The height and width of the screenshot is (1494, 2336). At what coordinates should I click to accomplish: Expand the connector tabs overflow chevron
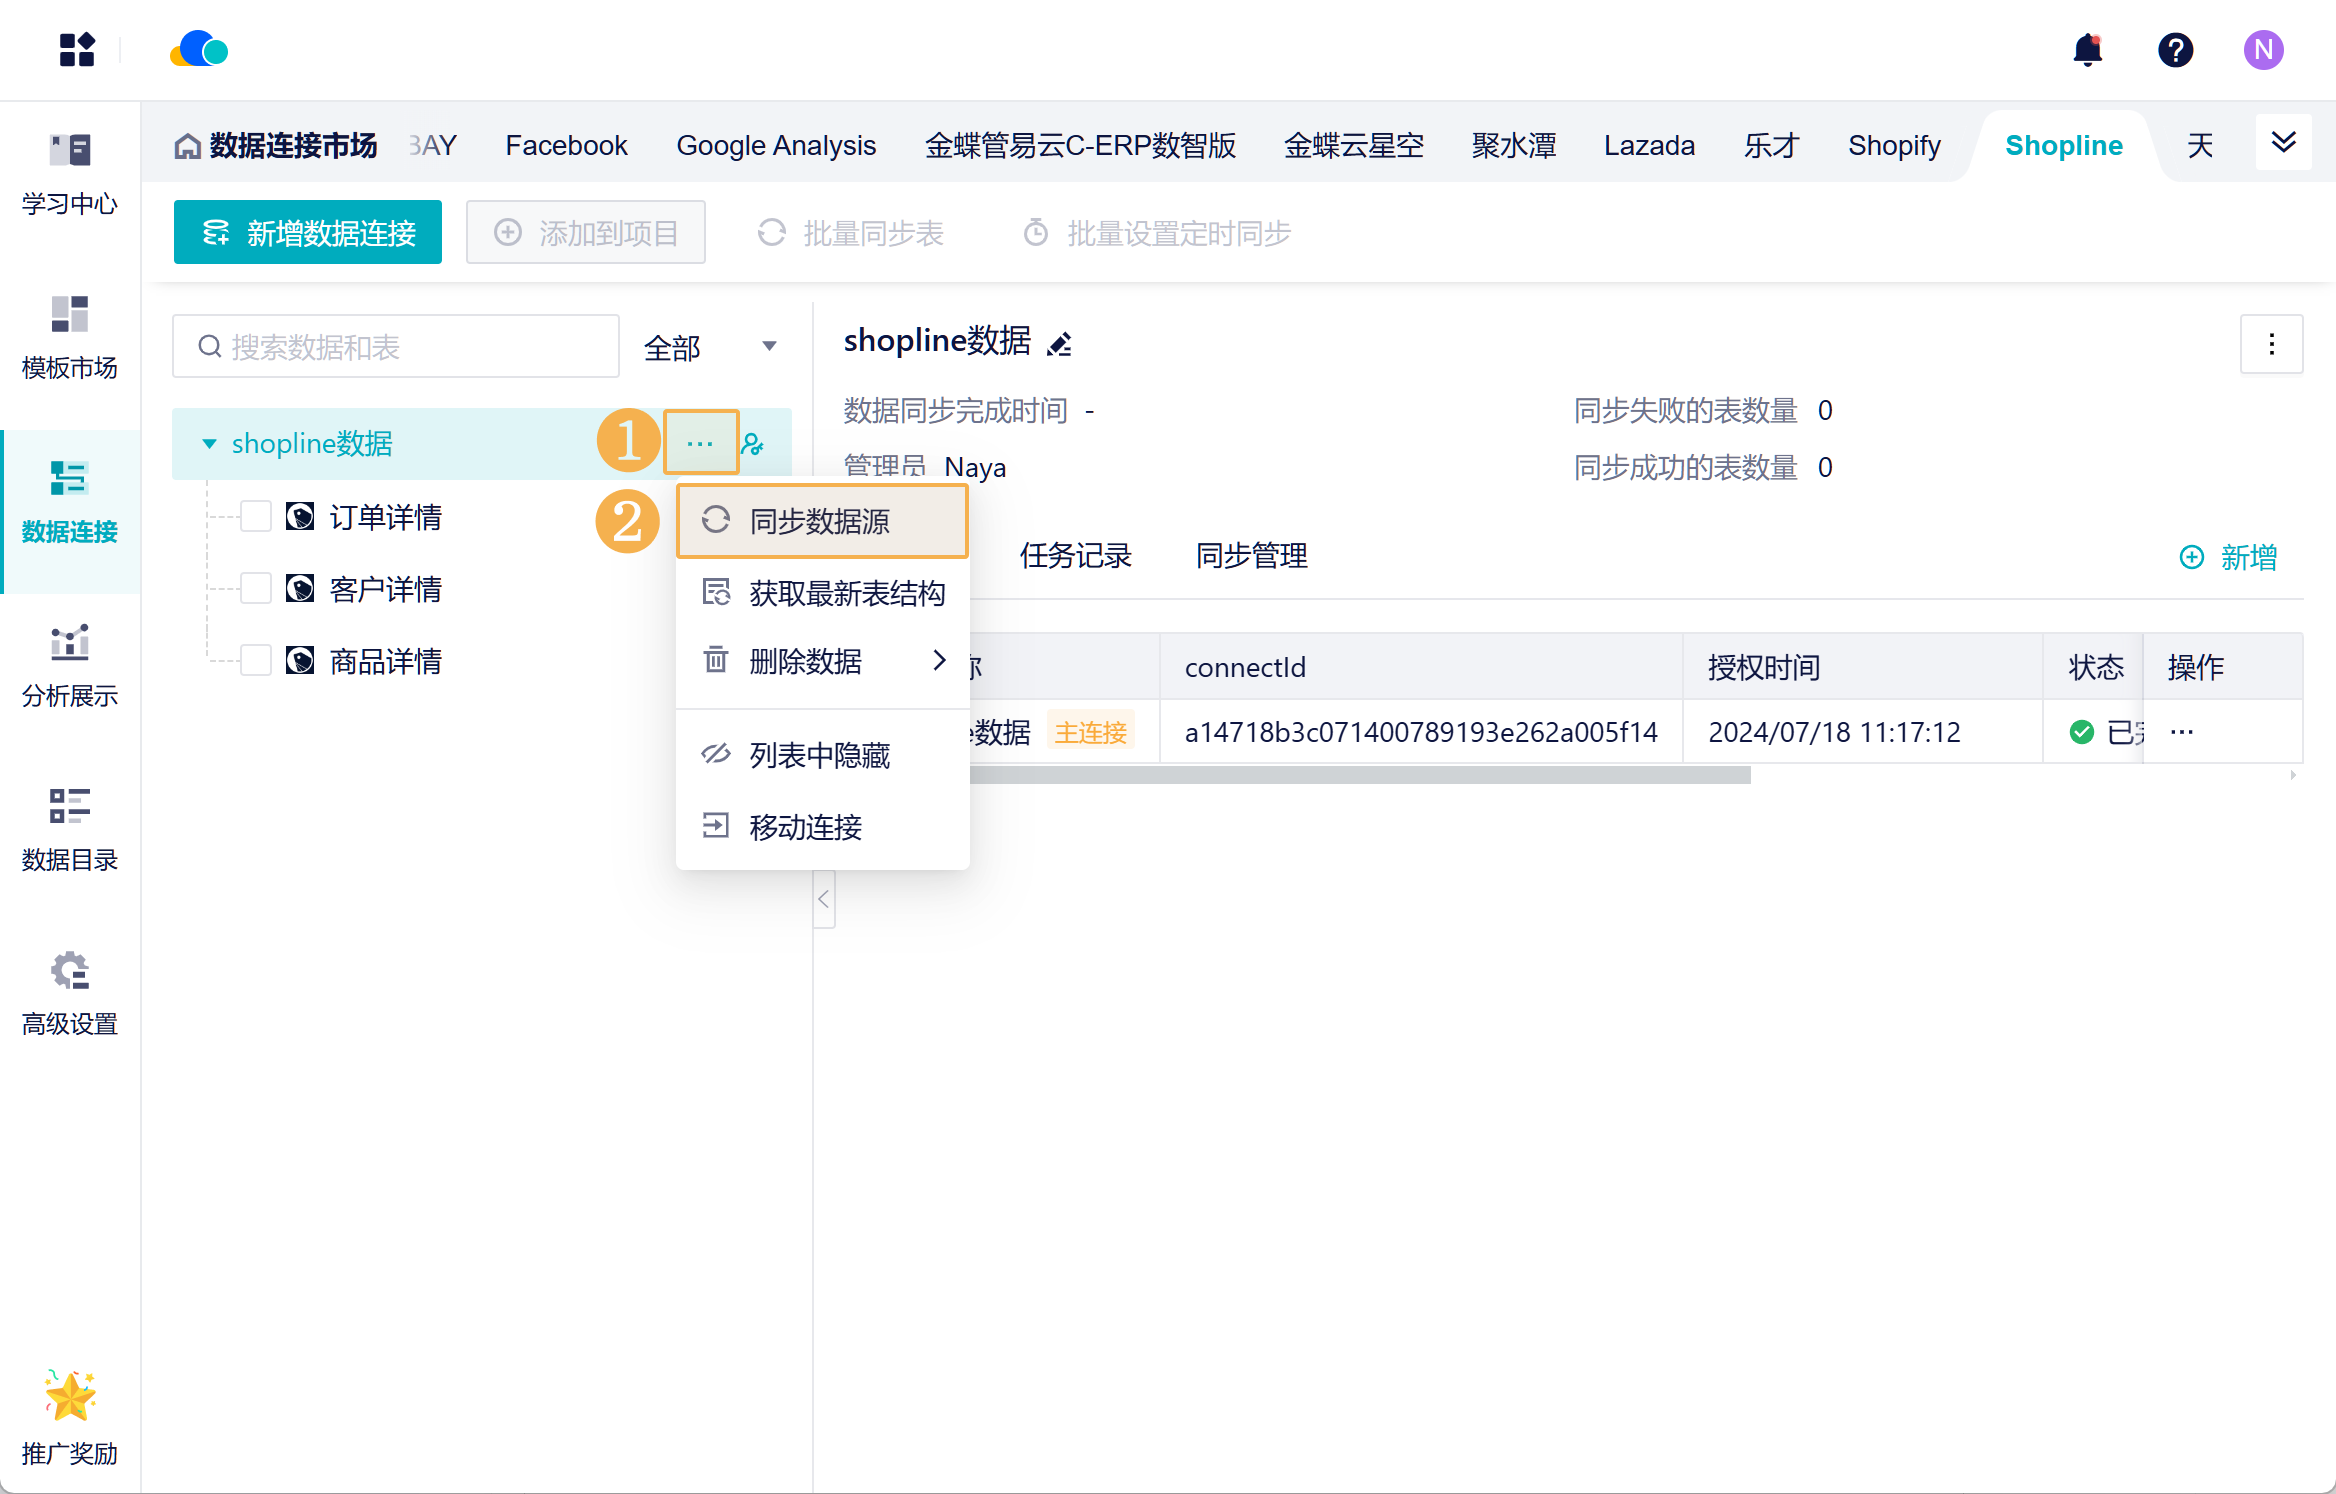tap(2283, 143)
